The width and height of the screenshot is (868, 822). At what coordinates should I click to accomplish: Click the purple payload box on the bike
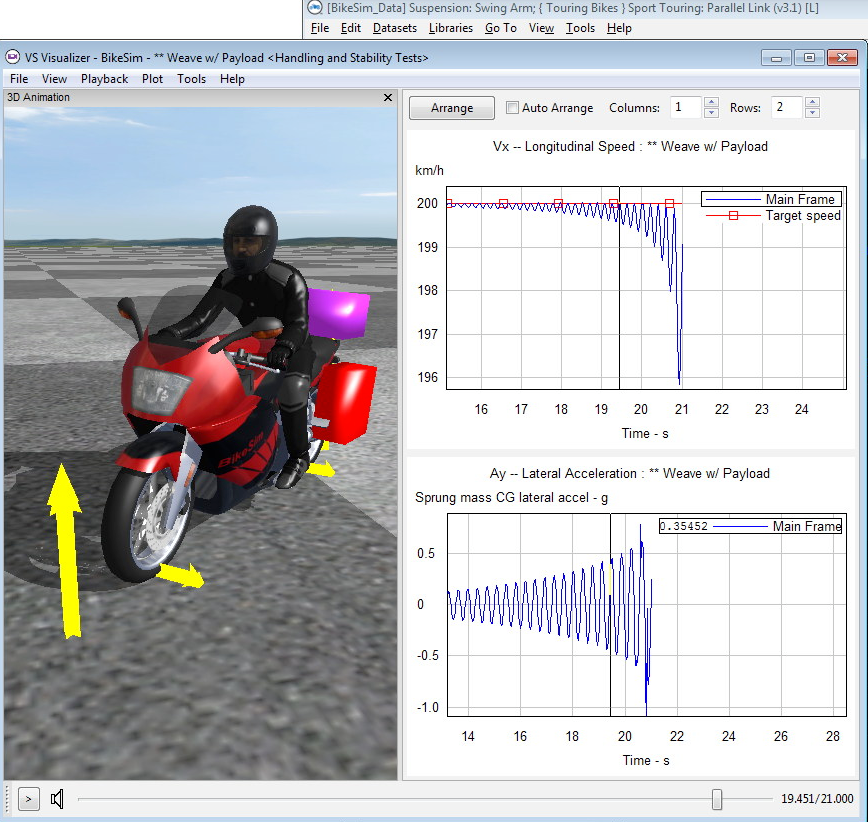click(x=338, y=312)
